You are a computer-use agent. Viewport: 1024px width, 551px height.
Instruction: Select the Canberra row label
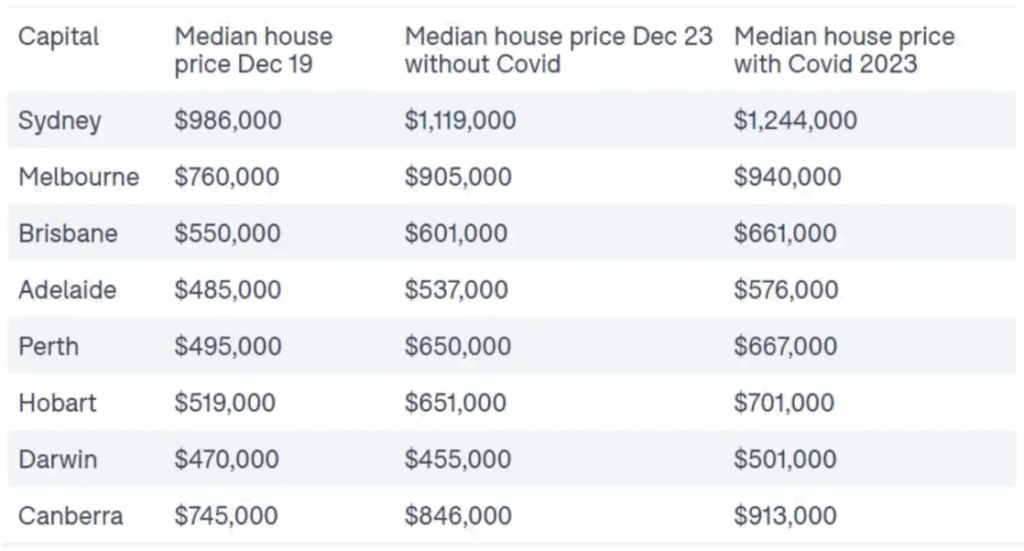(x=71, y=516)
